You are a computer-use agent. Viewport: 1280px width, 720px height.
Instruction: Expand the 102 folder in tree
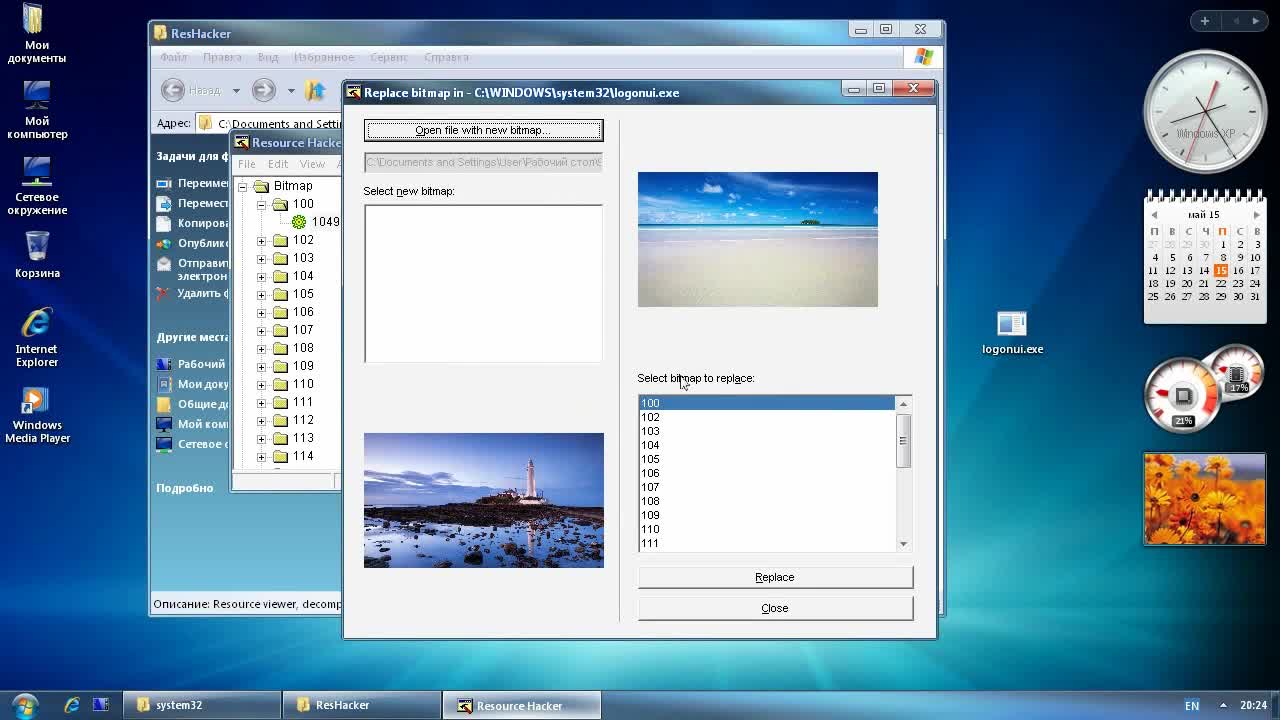point(261,241)
